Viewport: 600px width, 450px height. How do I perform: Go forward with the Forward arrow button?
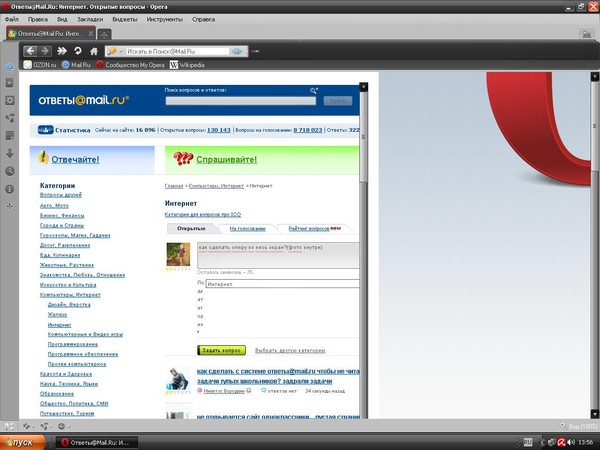point(44,51)
